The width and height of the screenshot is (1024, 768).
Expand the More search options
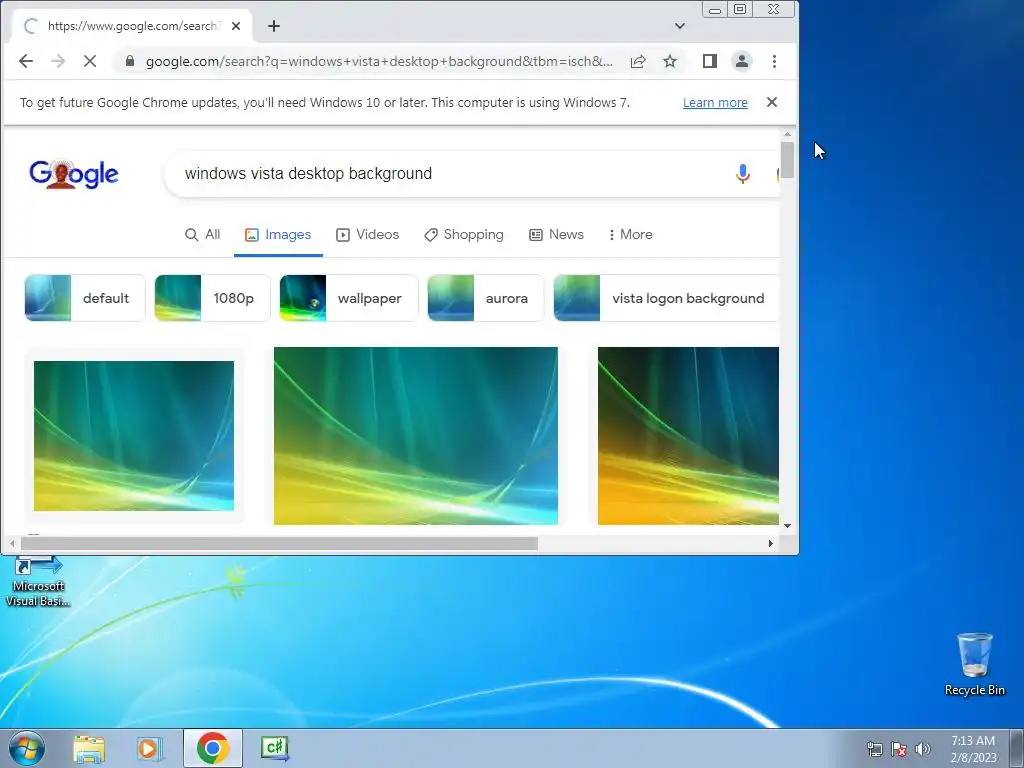coord(630,234)
